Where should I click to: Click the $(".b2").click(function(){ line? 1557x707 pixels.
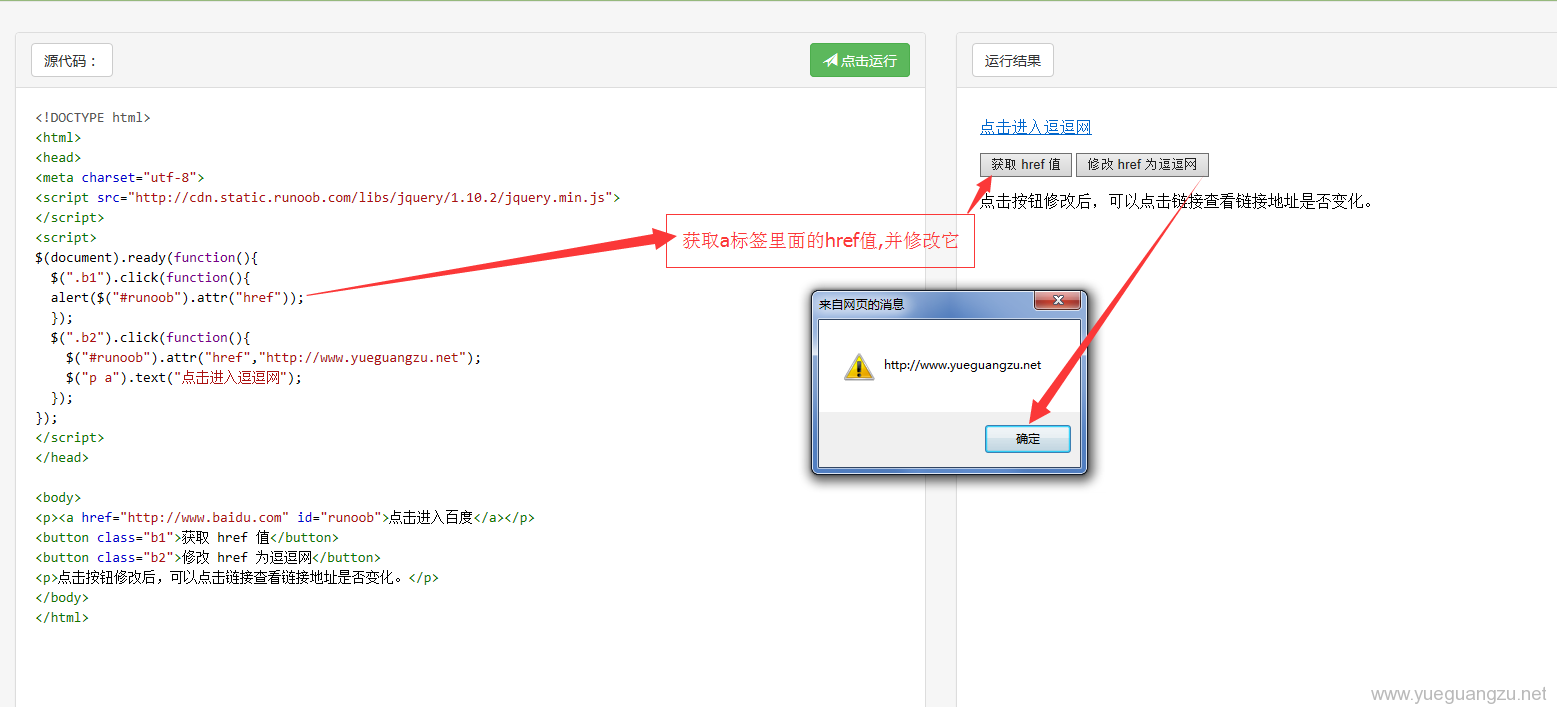pyautogui.click(x=151, y=337)
